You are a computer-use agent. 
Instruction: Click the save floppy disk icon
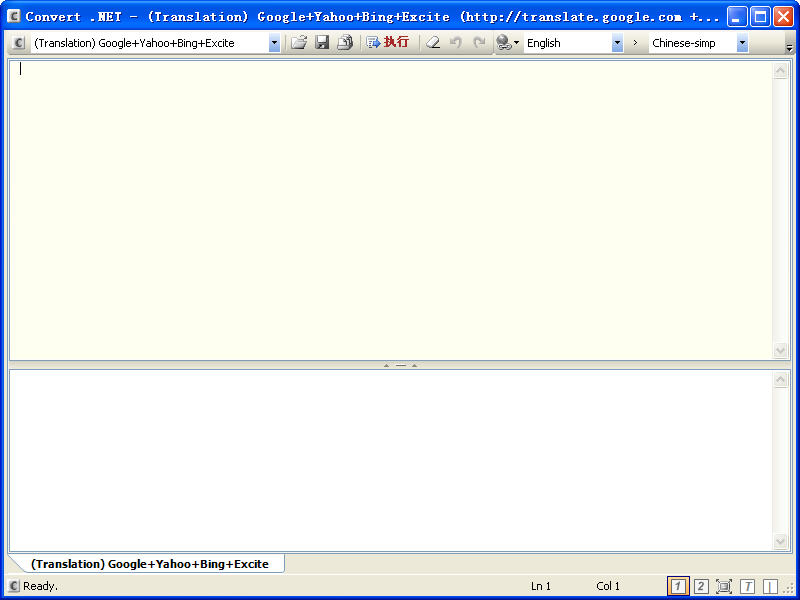(x=322, y=43)
